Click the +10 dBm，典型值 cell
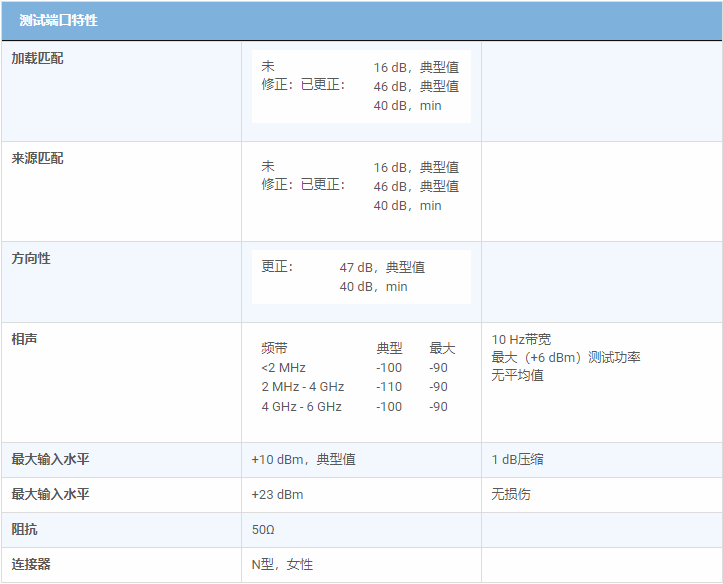This screenshot has height=584, width=723. [303, 459]
